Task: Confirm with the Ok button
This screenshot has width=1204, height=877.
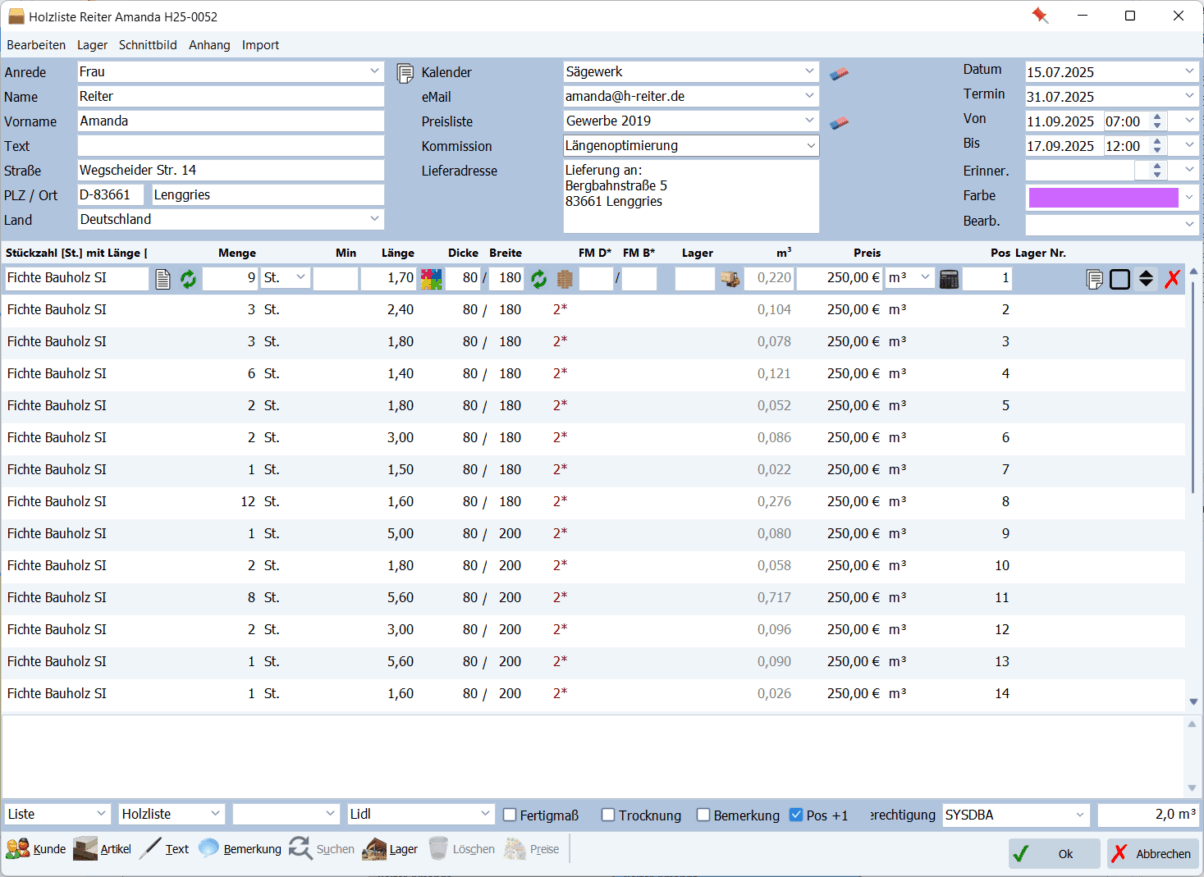Action: click(x=1054, y=854)
